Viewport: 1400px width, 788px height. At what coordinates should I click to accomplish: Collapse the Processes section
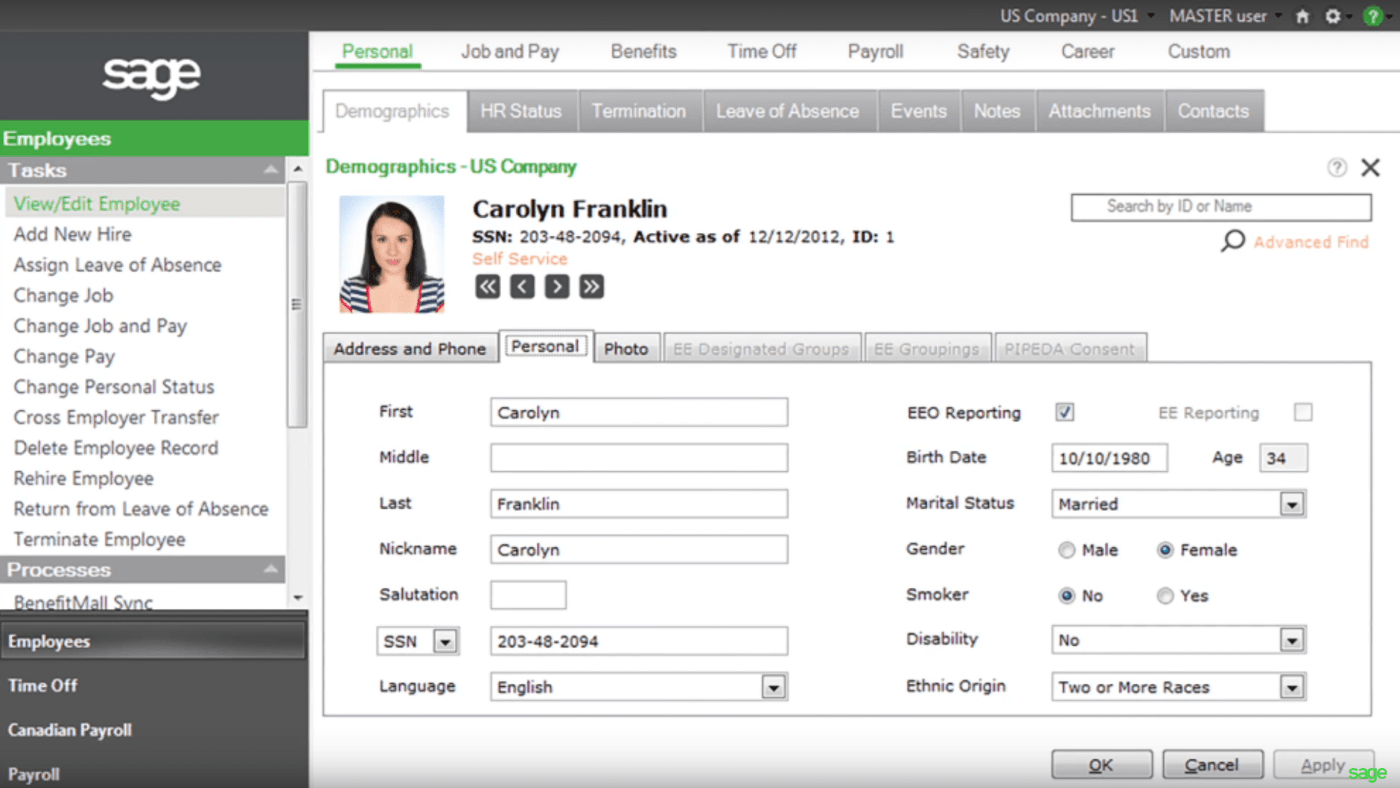click(x=271, y=569)
